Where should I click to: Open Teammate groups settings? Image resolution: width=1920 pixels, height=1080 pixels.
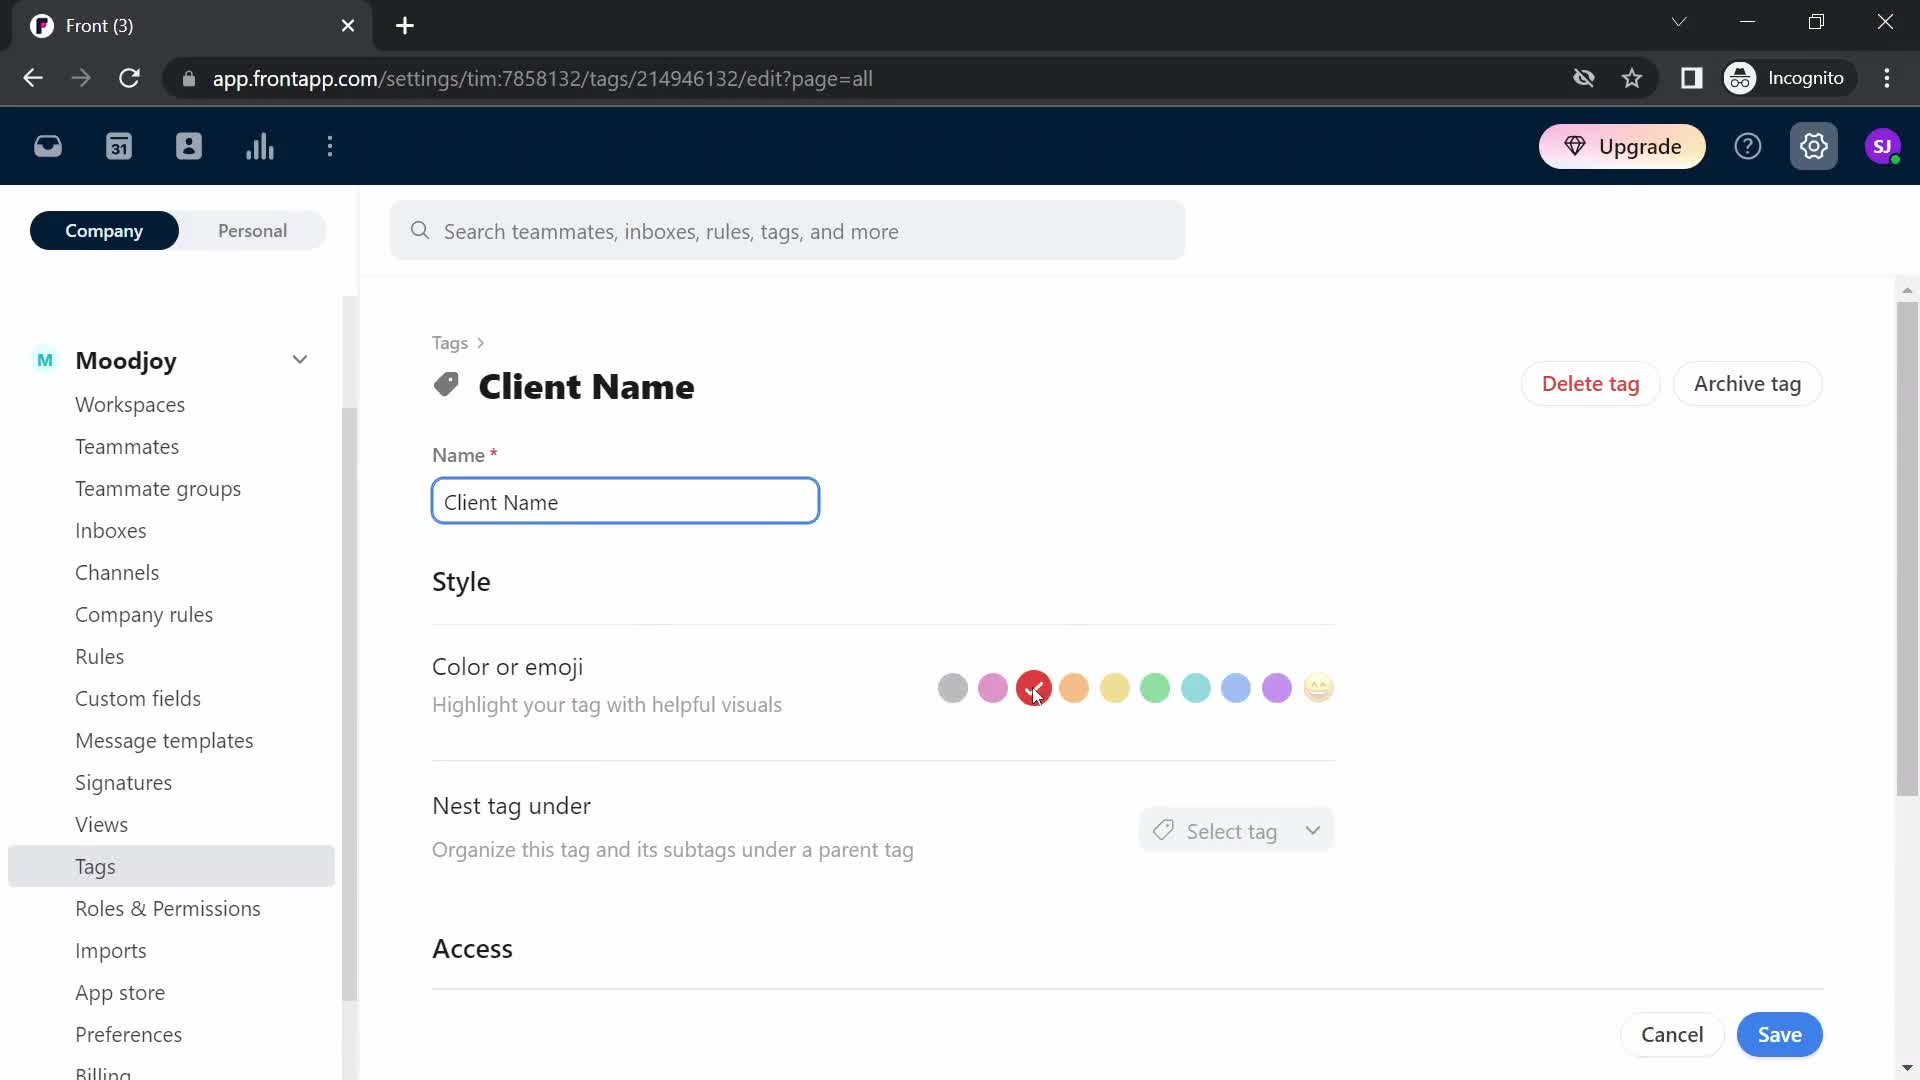pyautogui.click(x=158, y=489)
